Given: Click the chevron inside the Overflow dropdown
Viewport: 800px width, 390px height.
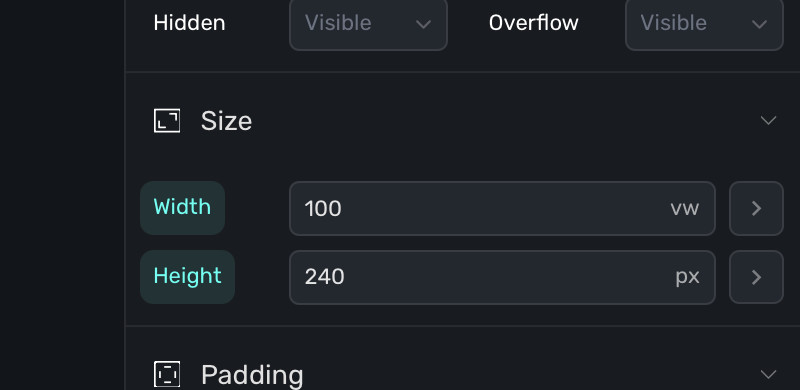Looking at the screenshot, I should [x=759, y=24].
